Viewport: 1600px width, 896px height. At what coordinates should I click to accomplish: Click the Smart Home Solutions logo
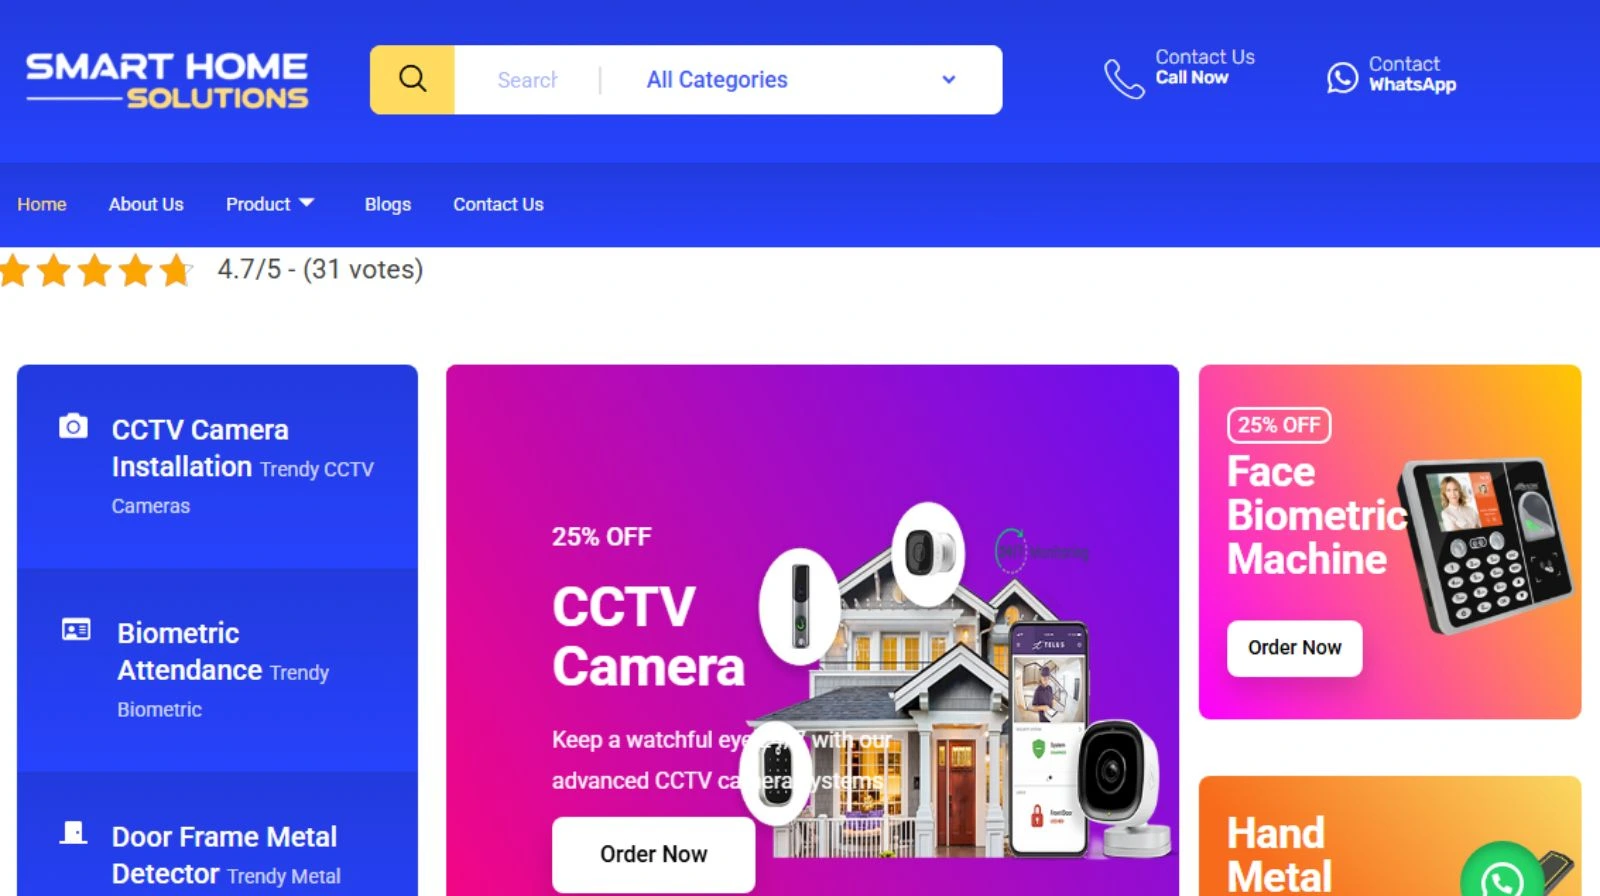tap(167, 80)
